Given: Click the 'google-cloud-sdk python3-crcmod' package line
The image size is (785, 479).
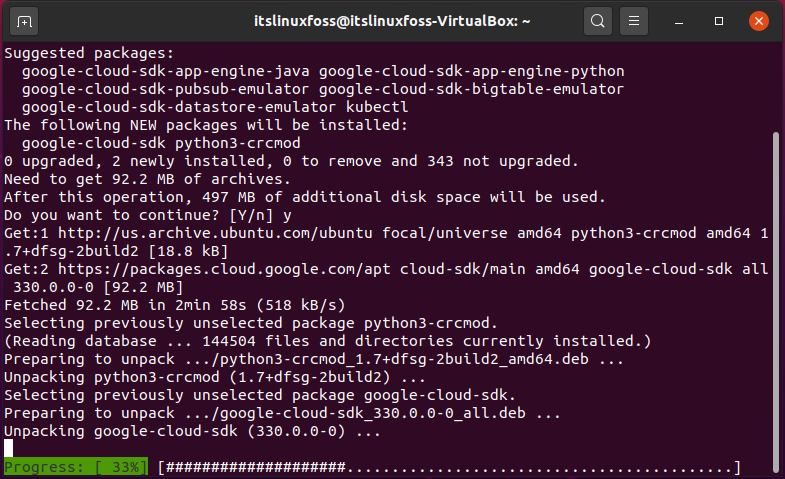Looking at the screenshot, I should 161,143.
